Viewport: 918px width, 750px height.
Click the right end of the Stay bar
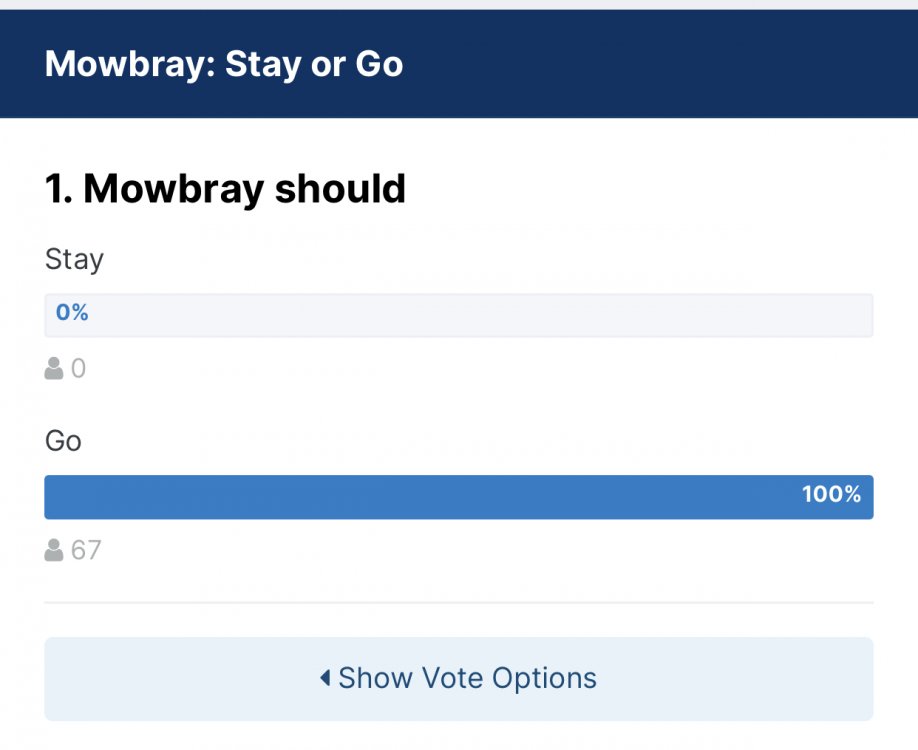tap(860, 315)
